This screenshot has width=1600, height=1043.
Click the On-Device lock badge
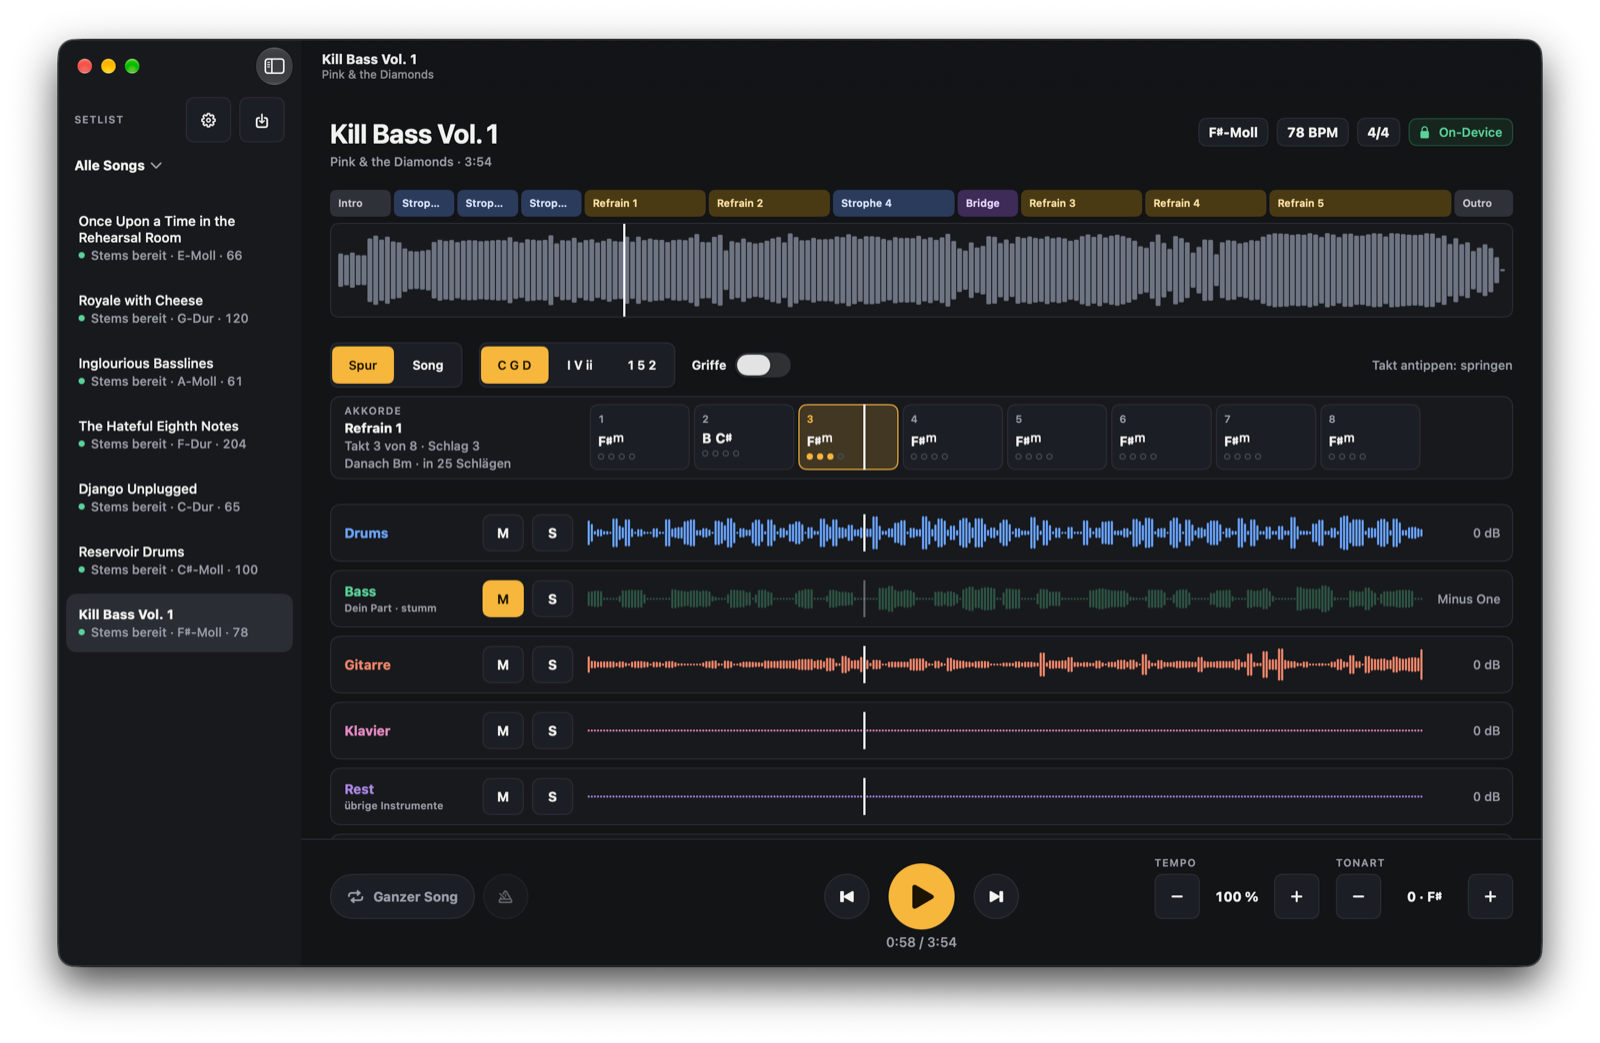click(1460, 132)
